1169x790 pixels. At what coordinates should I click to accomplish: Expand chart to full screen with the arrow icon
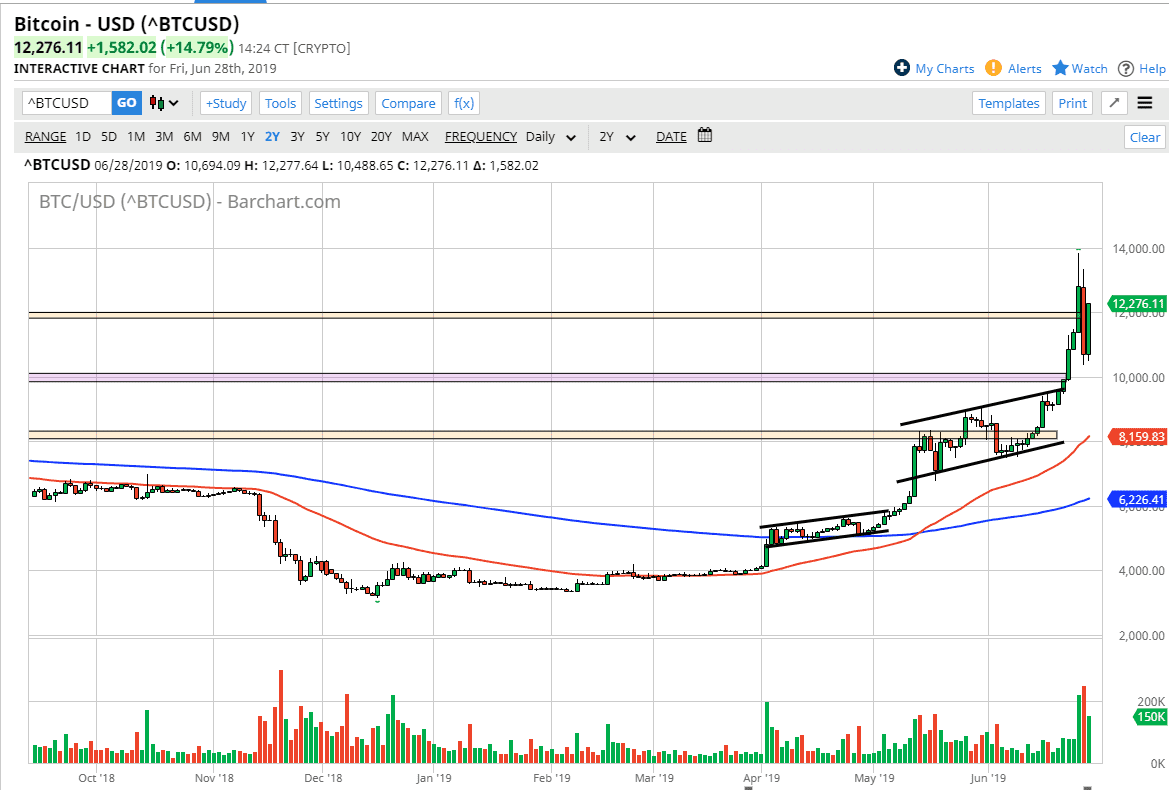(1114, 103)
